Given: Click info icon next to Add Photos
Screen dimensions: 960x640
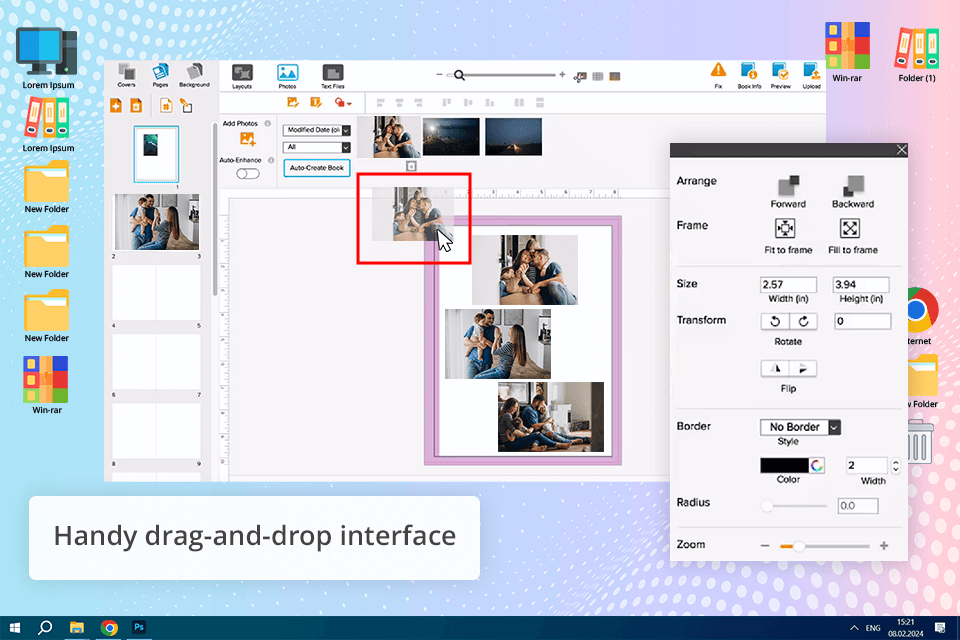Looking at the screenshot, I should pyautogui.click(x=268, y=124).
